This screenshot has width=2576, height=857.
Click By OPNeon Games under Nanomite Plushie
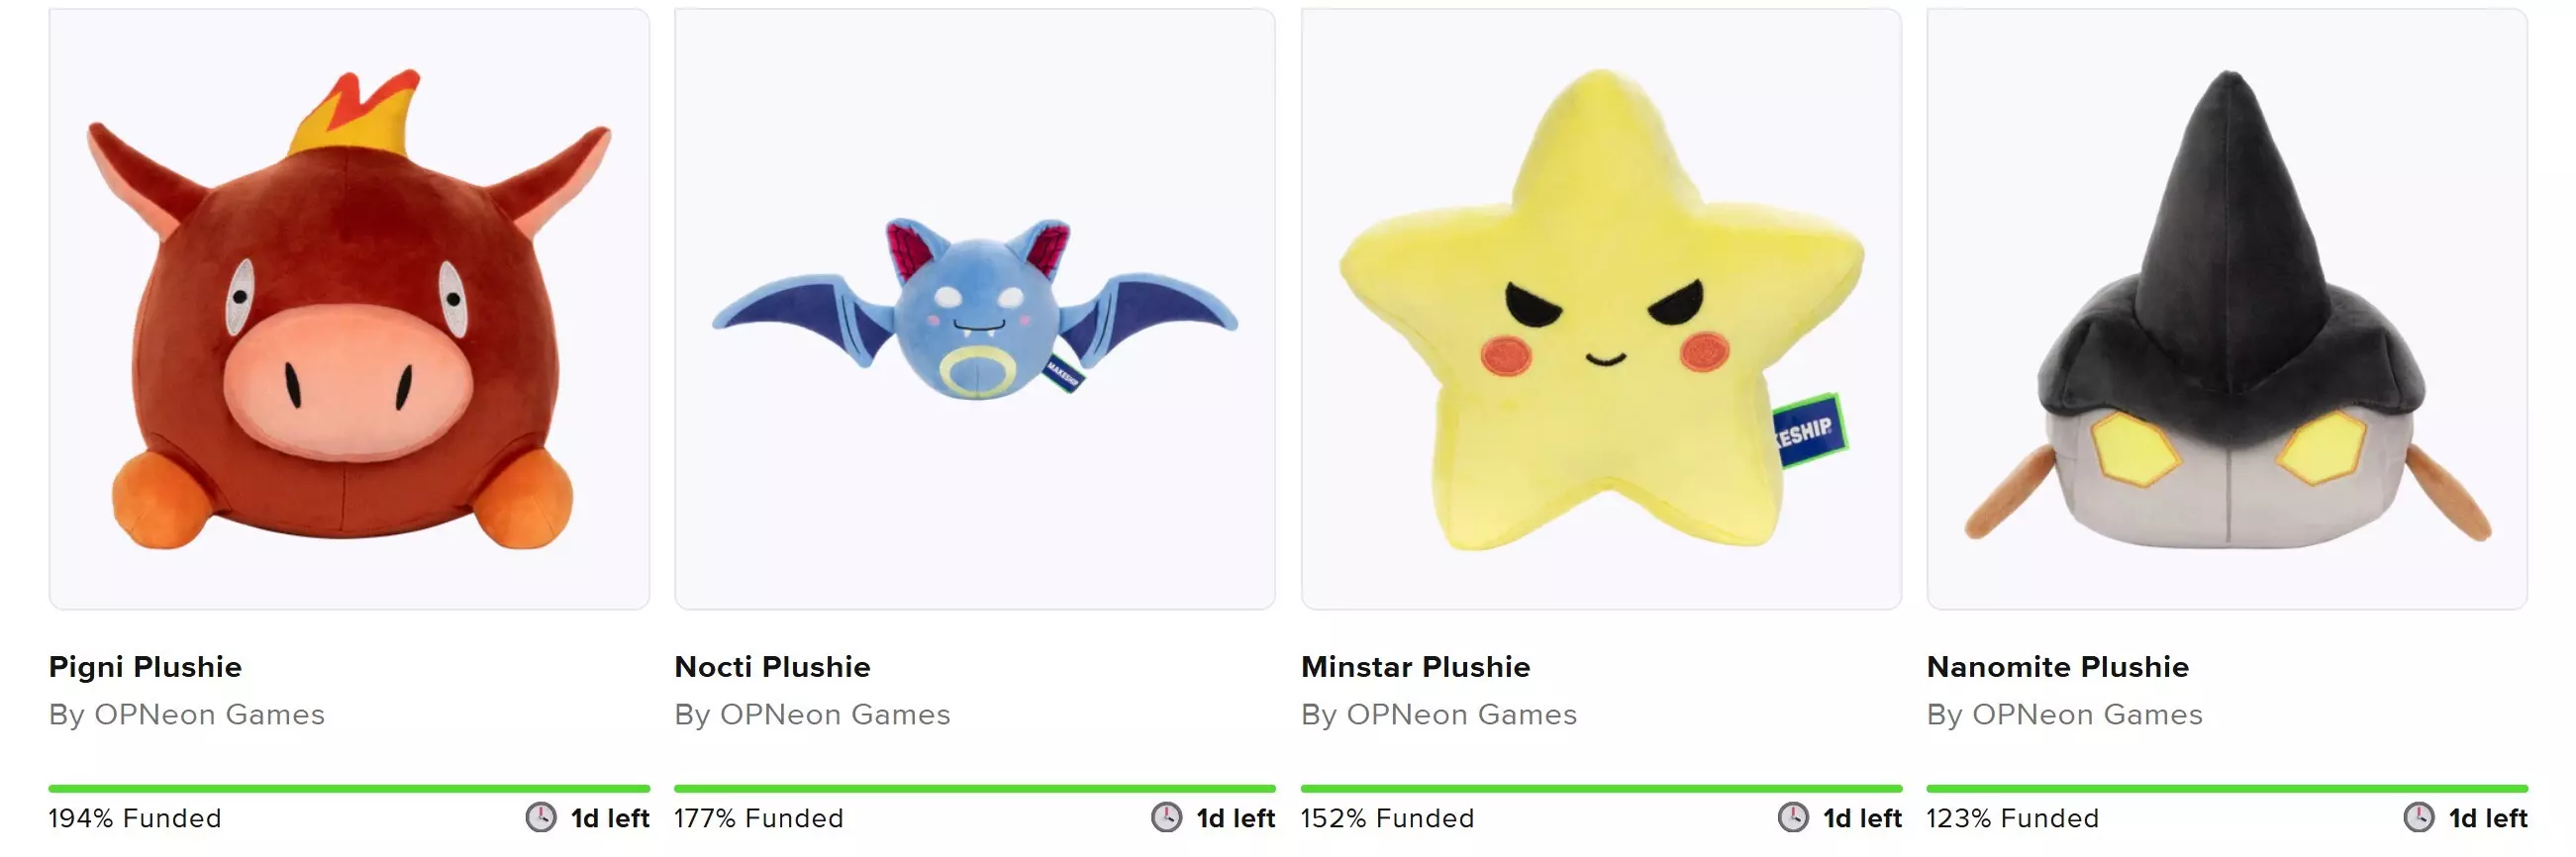click(2064, 714)
